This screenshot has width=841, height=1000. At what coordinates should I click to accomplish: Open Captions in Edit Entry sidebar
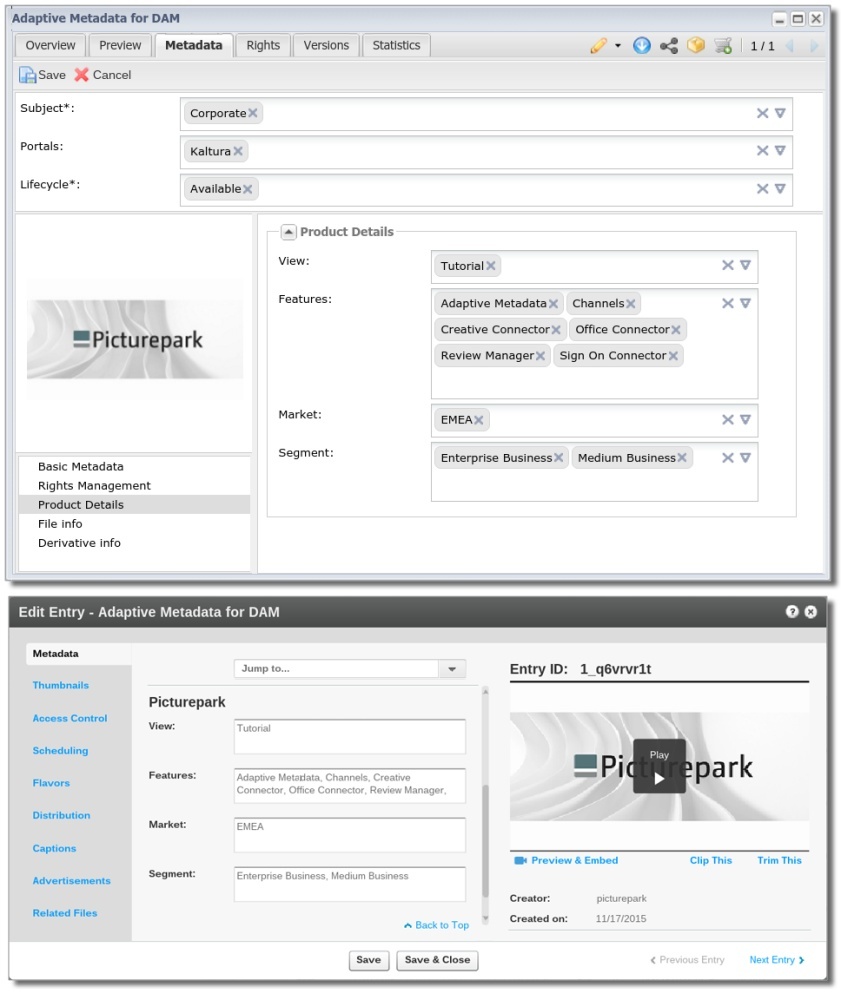pyautogui.click(x=54, y=849)
